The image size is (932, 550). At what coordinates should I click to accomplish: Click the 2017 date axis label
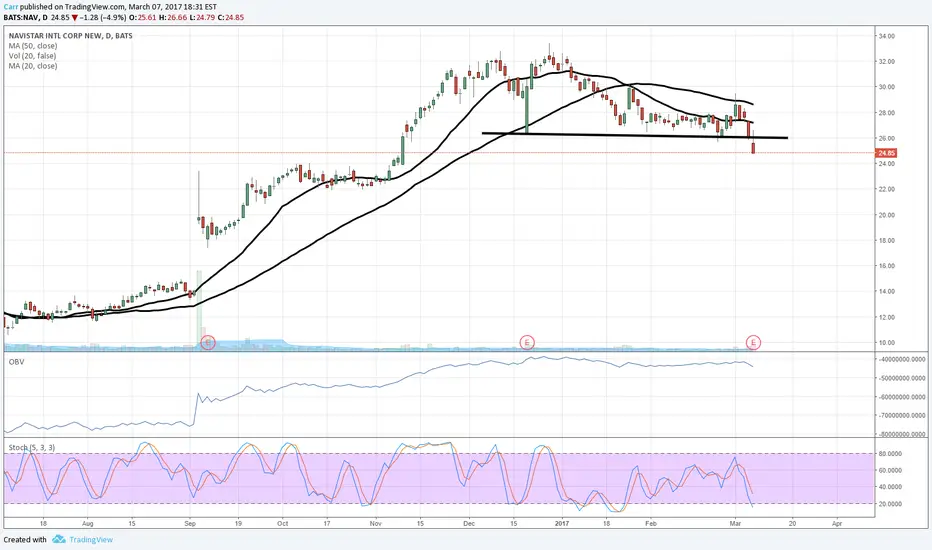coord(562,524)
